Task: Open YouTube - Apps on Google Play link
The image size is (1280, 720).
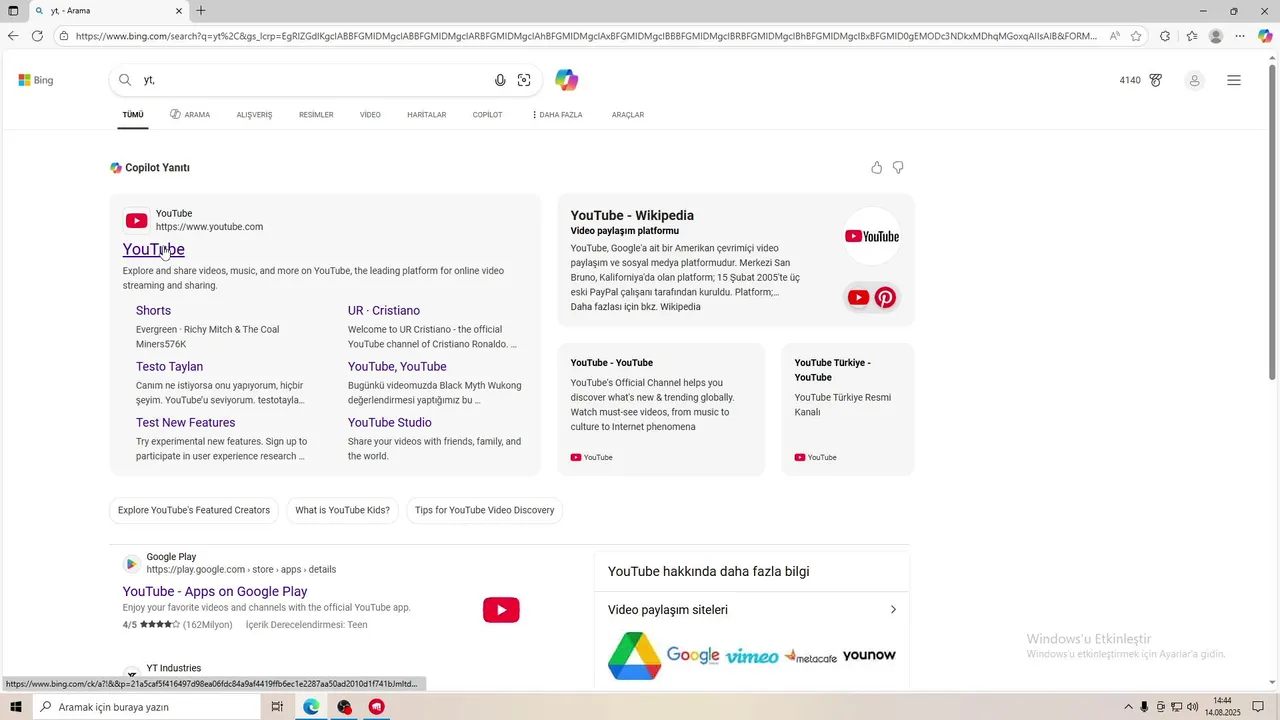Action: [215, 591]
